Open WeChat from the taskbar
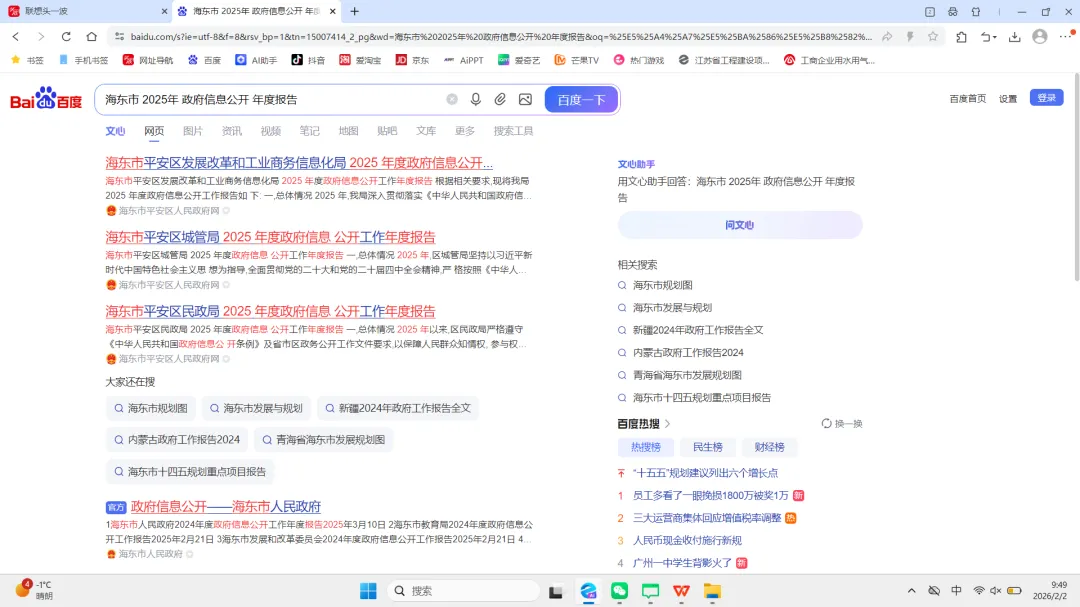Image resolution: width=1080 pixels, height=607 pixels. [620, 591]
